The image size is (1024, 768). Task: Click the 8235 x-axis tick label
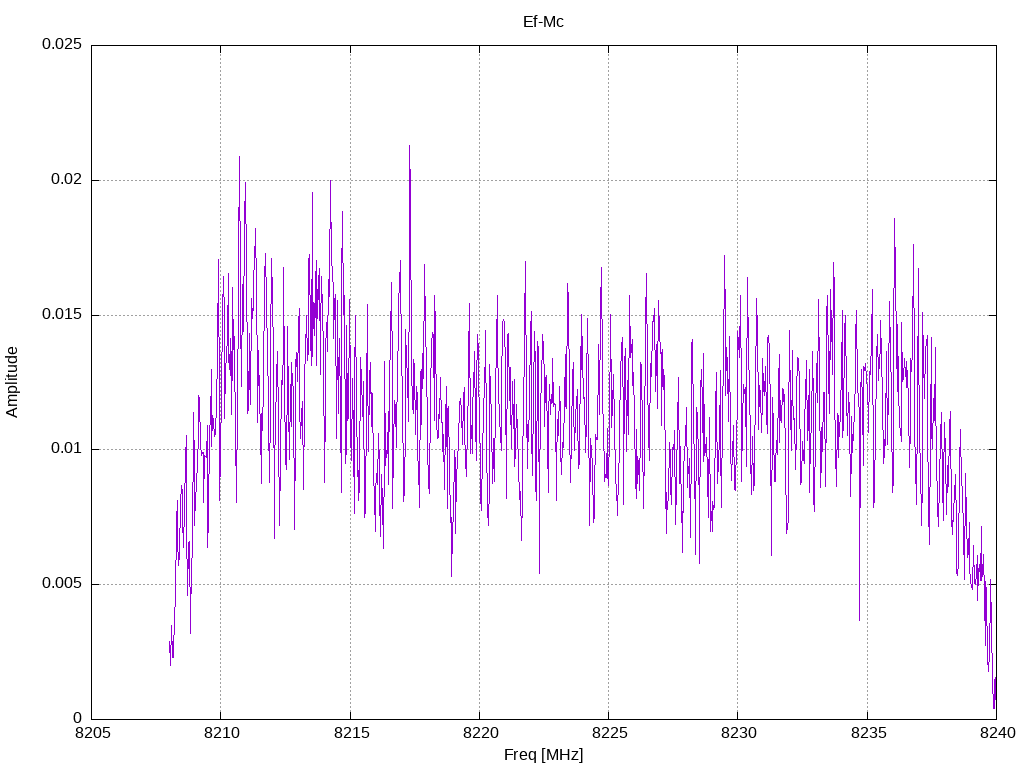(x=869, y=733)
